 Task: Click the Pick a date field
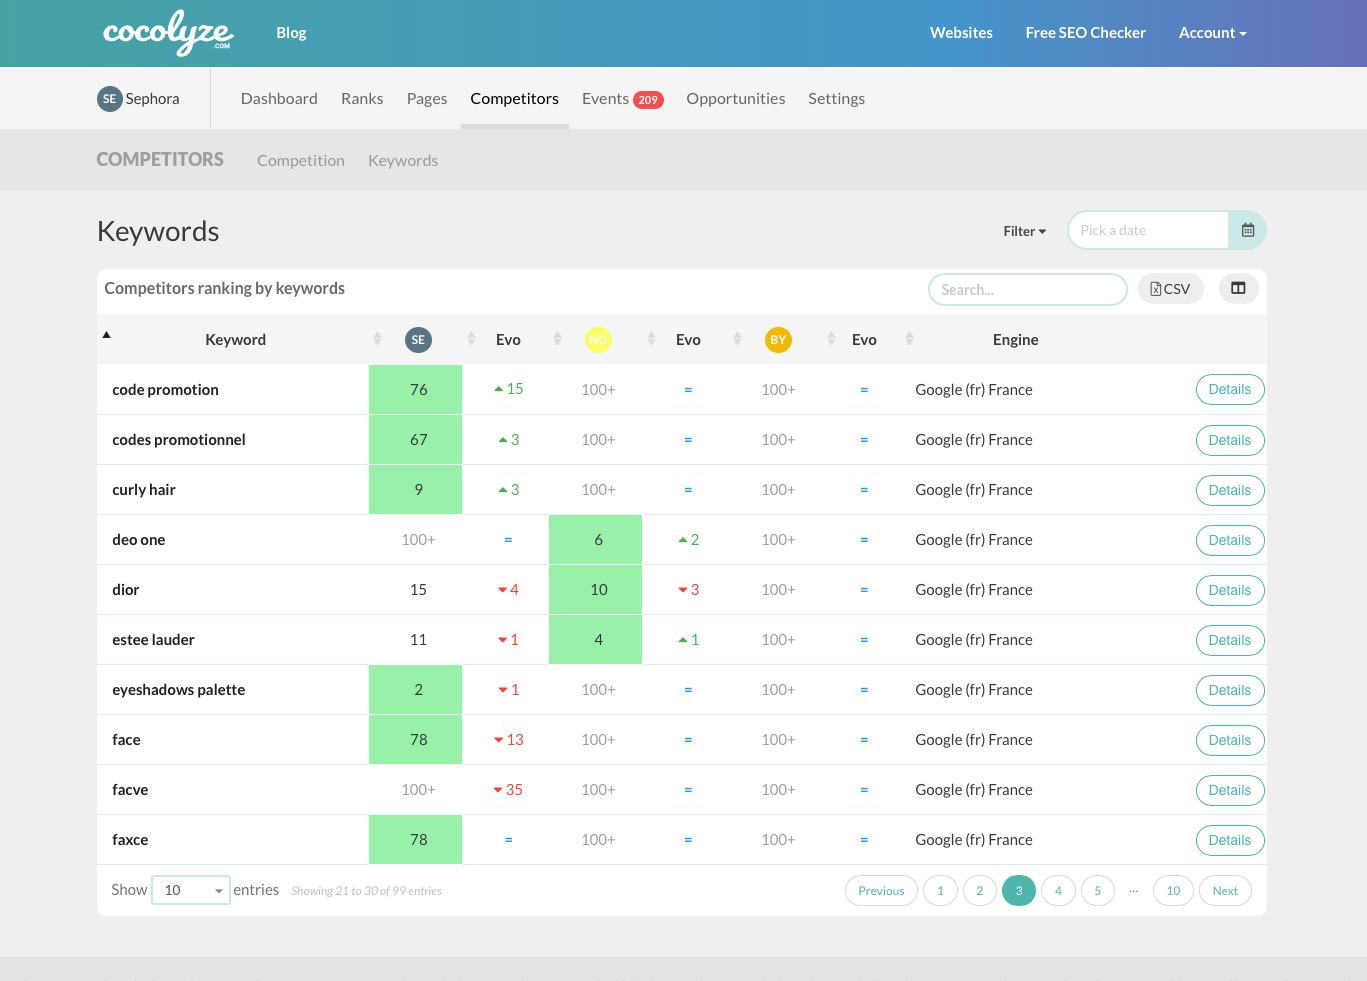pyautogui.click(x=1148, y=230)
